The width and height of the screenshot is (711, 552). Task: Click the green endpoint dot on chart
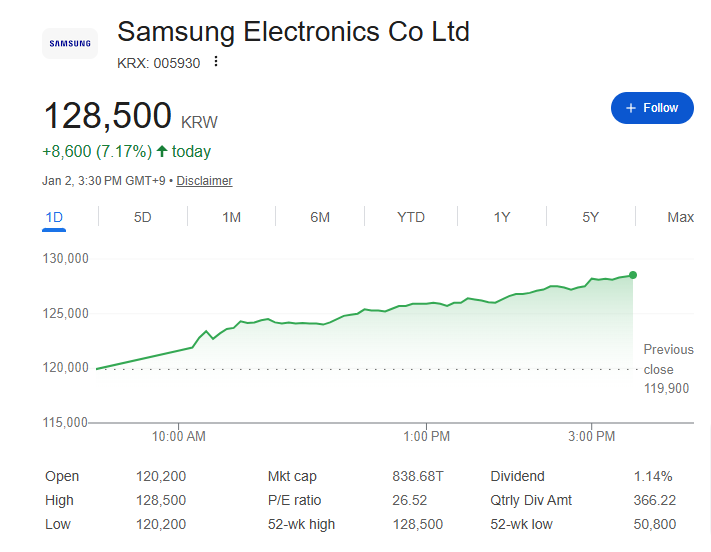click(633, 275)
